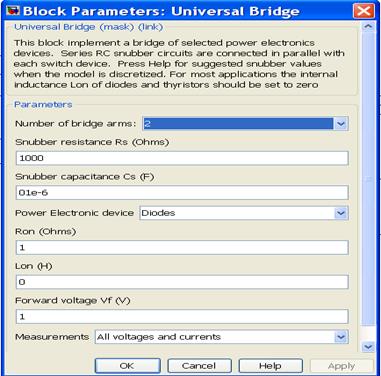Click the scrollbar down arrow
The height and width of the screenshot is (376, 381).
[368, 347]
